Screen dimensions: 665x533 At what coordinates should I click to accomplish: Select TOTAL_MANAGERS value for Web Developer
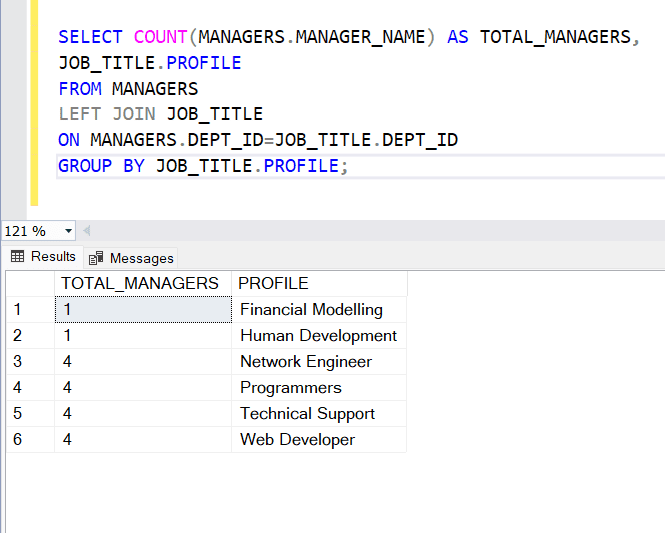click(x=143, y=439)
